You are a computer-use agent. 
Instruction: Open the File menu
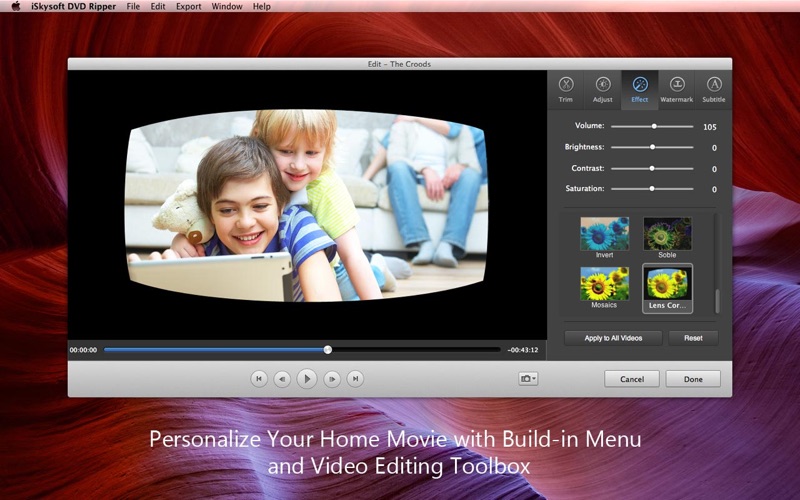[x=133, y=6]
